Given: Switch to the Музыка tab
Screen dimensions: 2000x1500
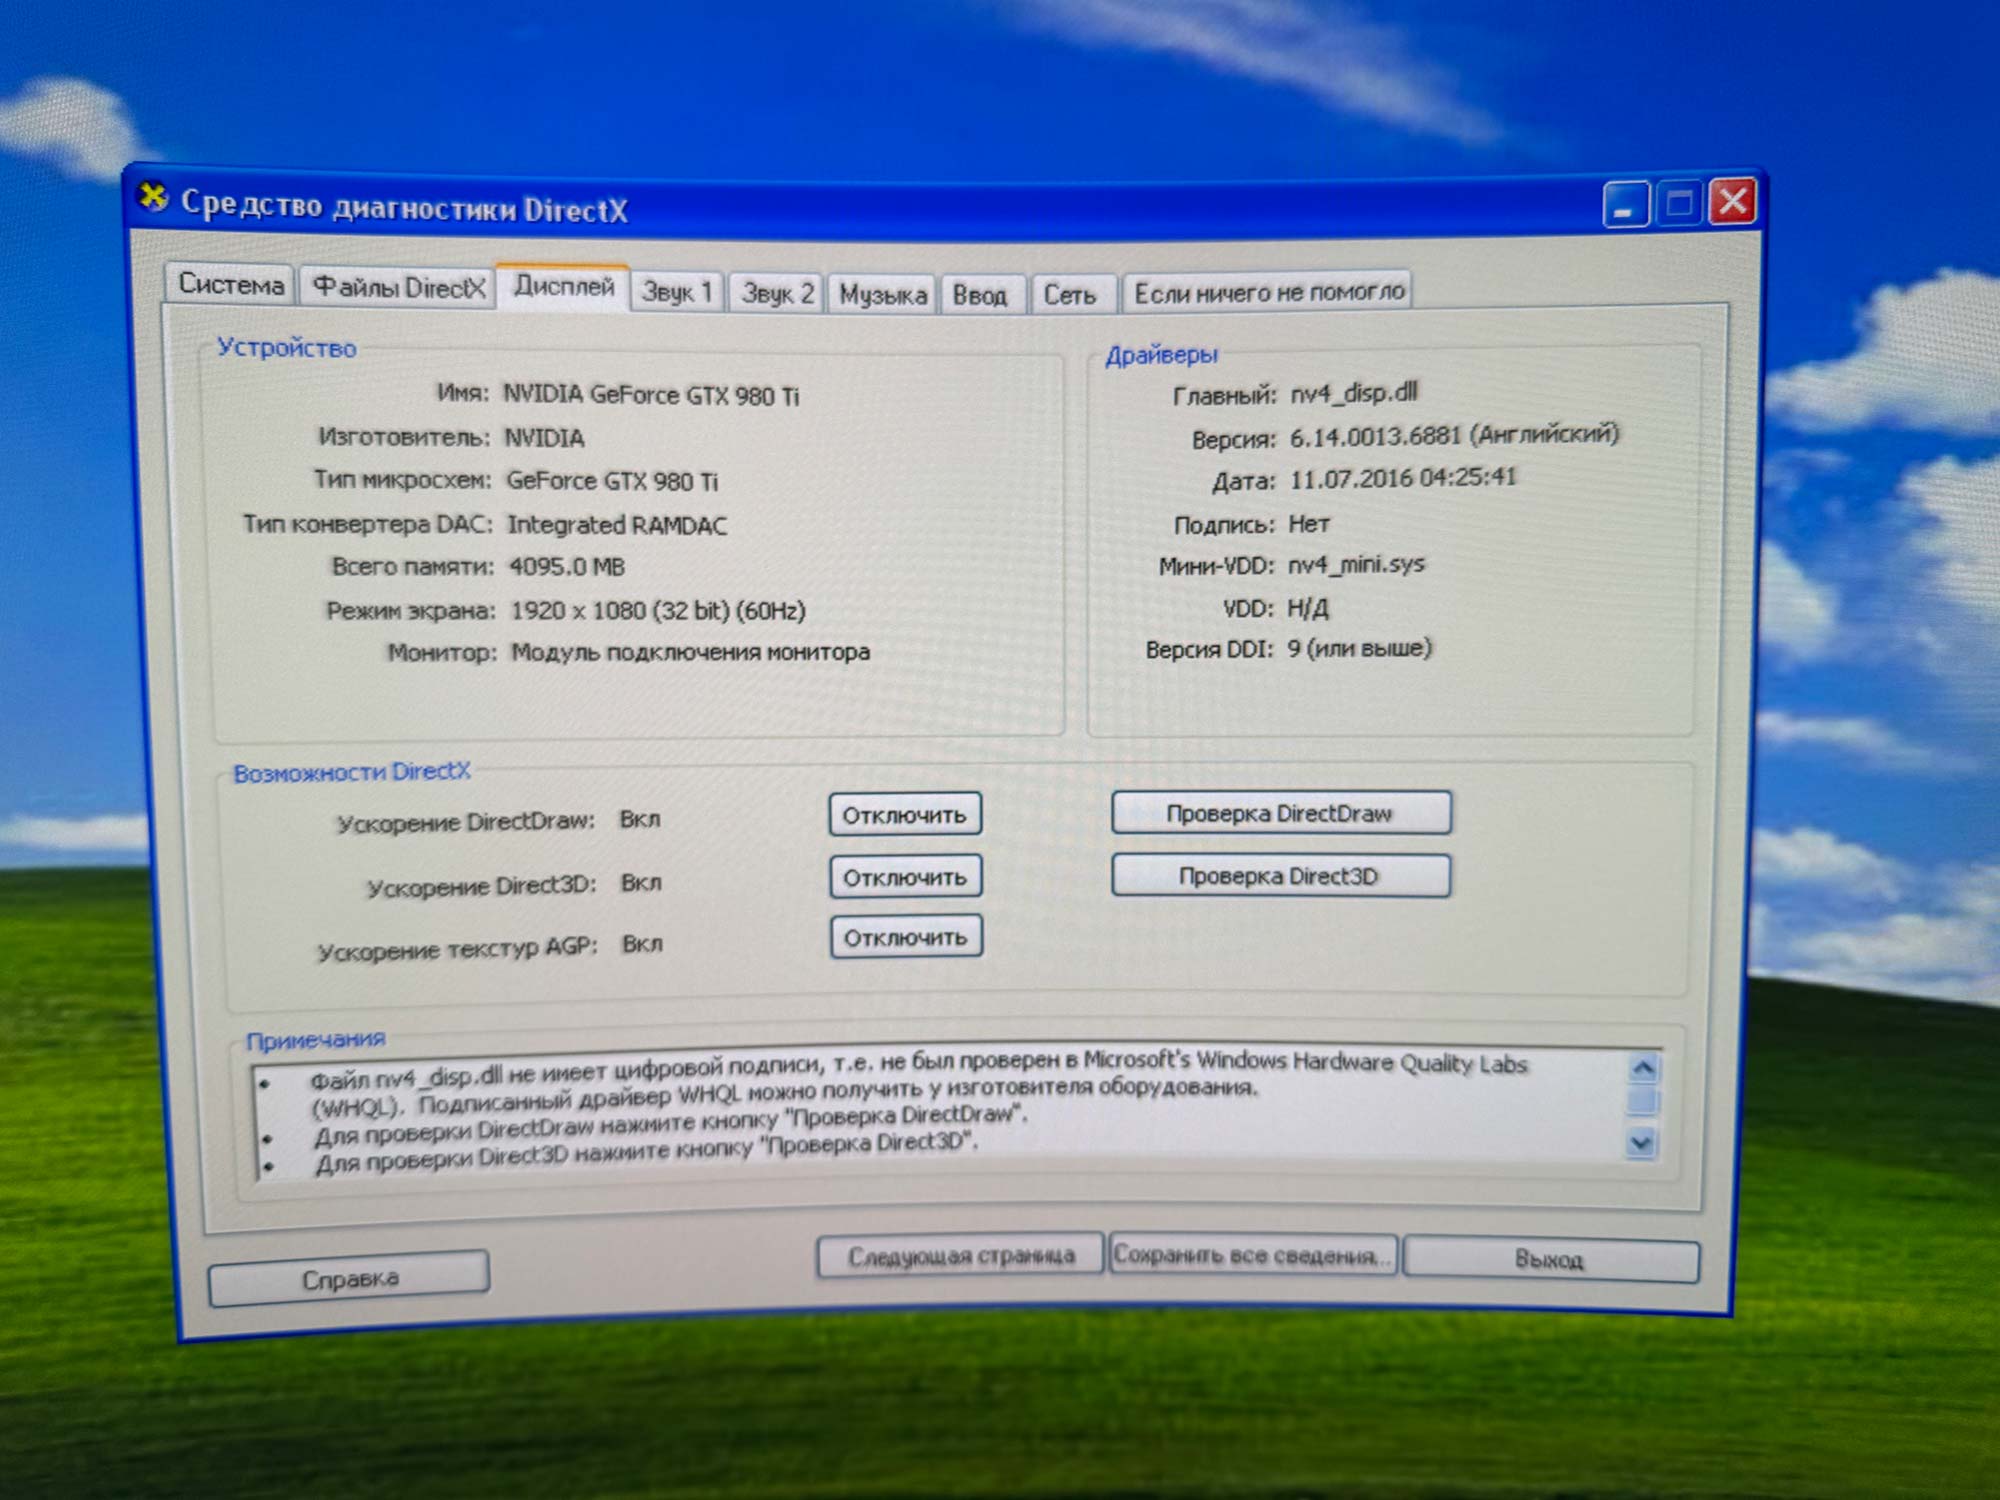Looking at the screenshot, I should click(x=882, y=295).
